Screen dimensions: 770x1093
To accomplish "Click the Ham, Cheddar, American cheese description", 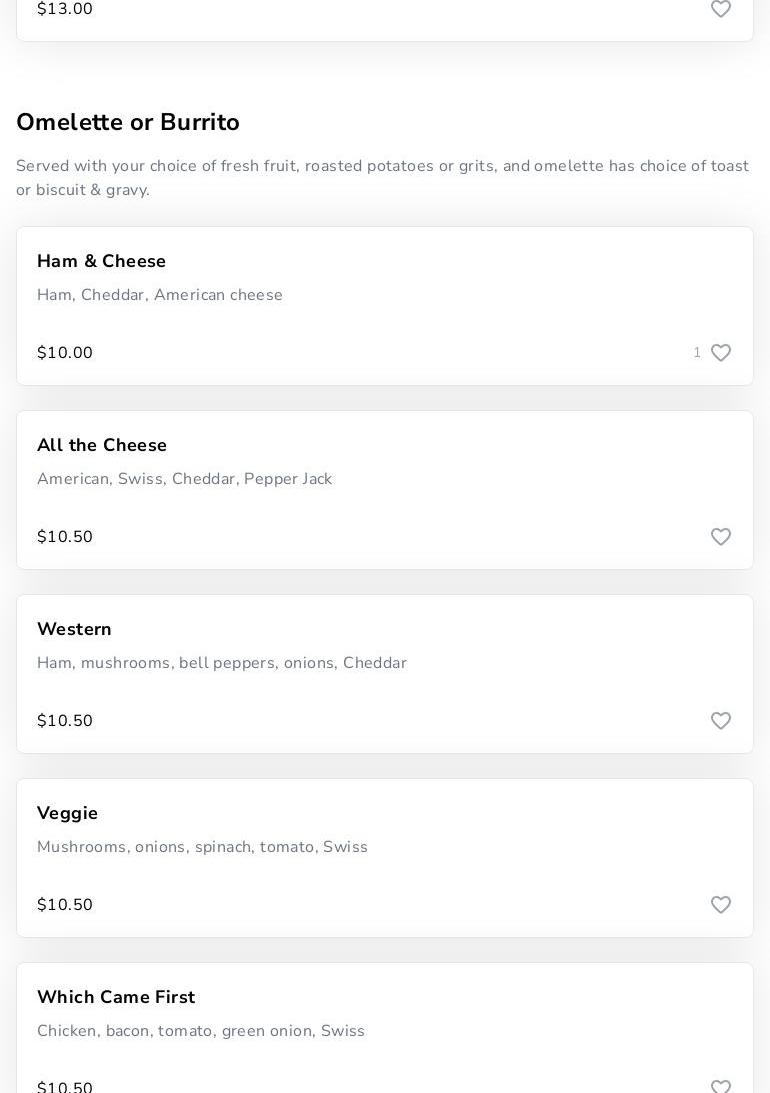I will tap(160, 295).
